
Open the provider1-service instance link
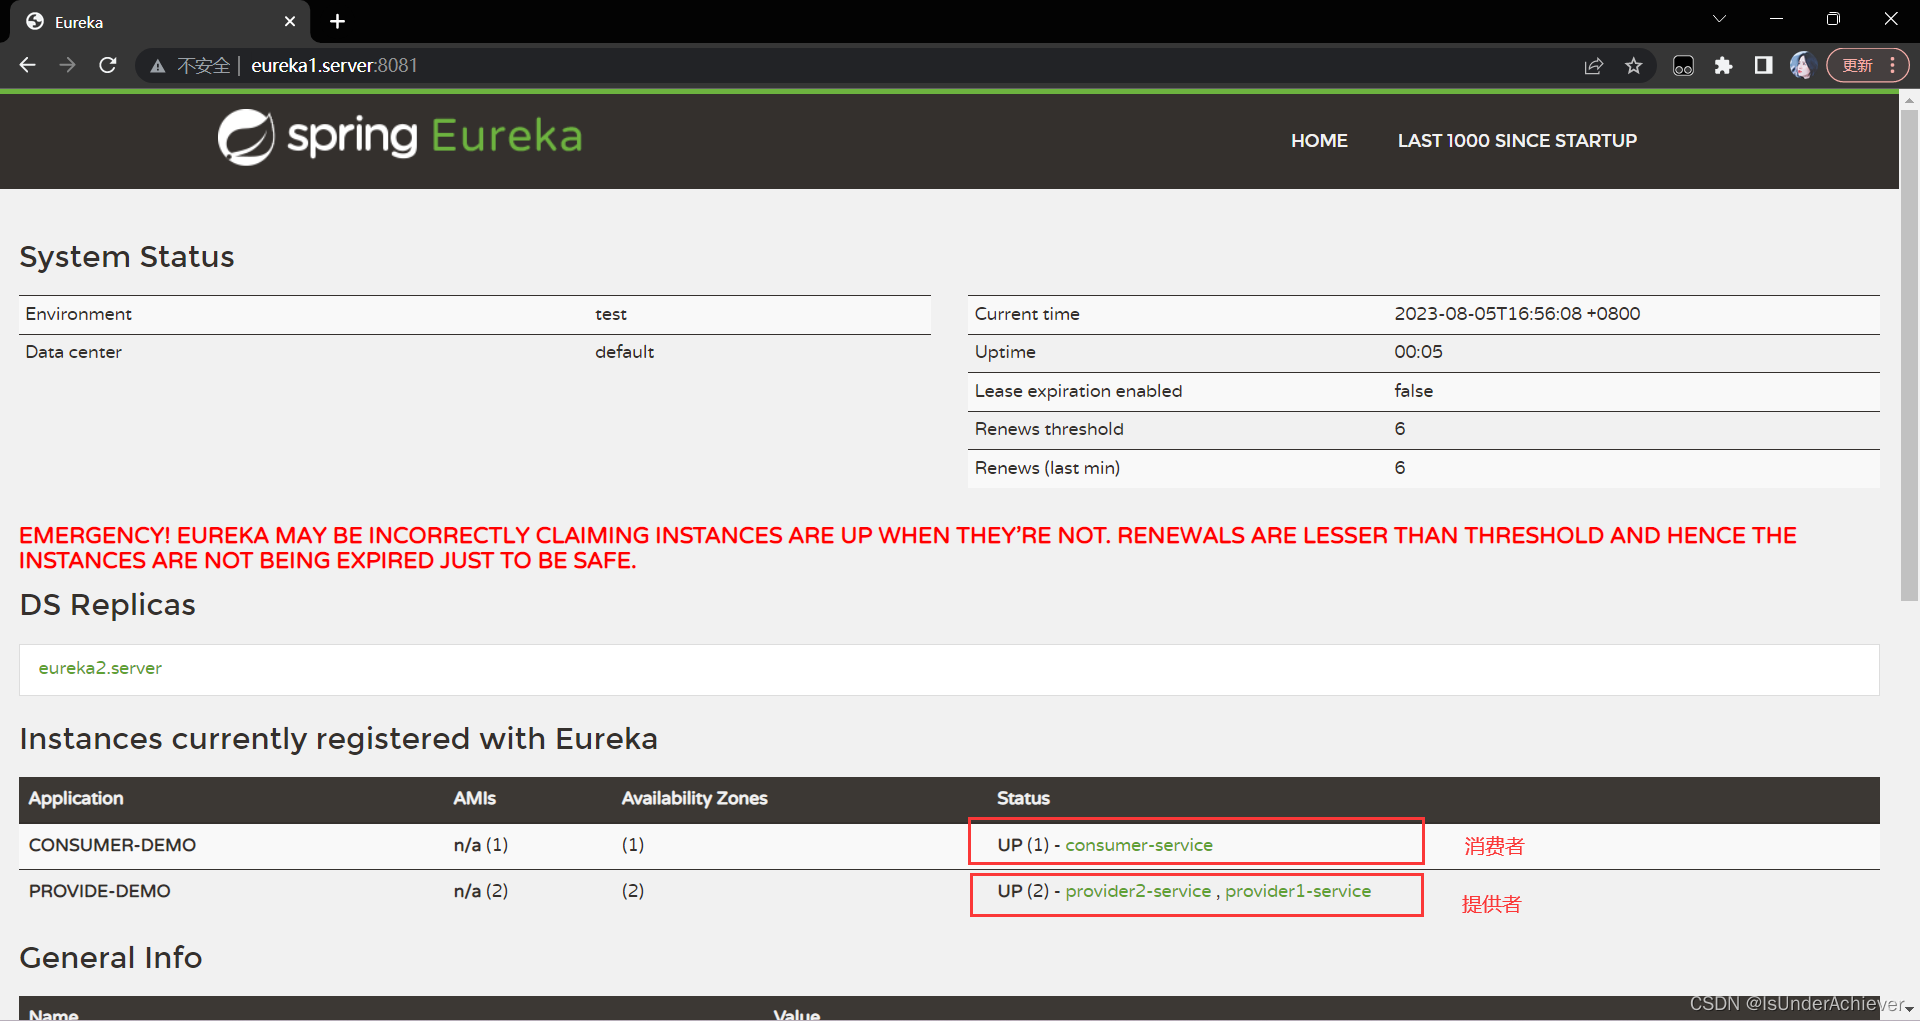click(1298, 891)
